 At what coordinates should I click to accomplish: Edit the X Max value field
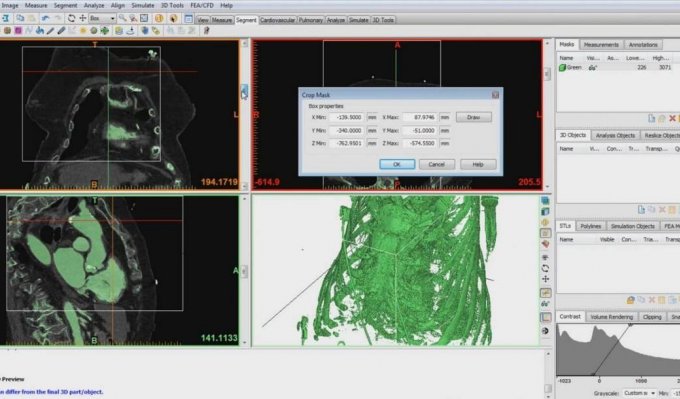click(420, 118)
